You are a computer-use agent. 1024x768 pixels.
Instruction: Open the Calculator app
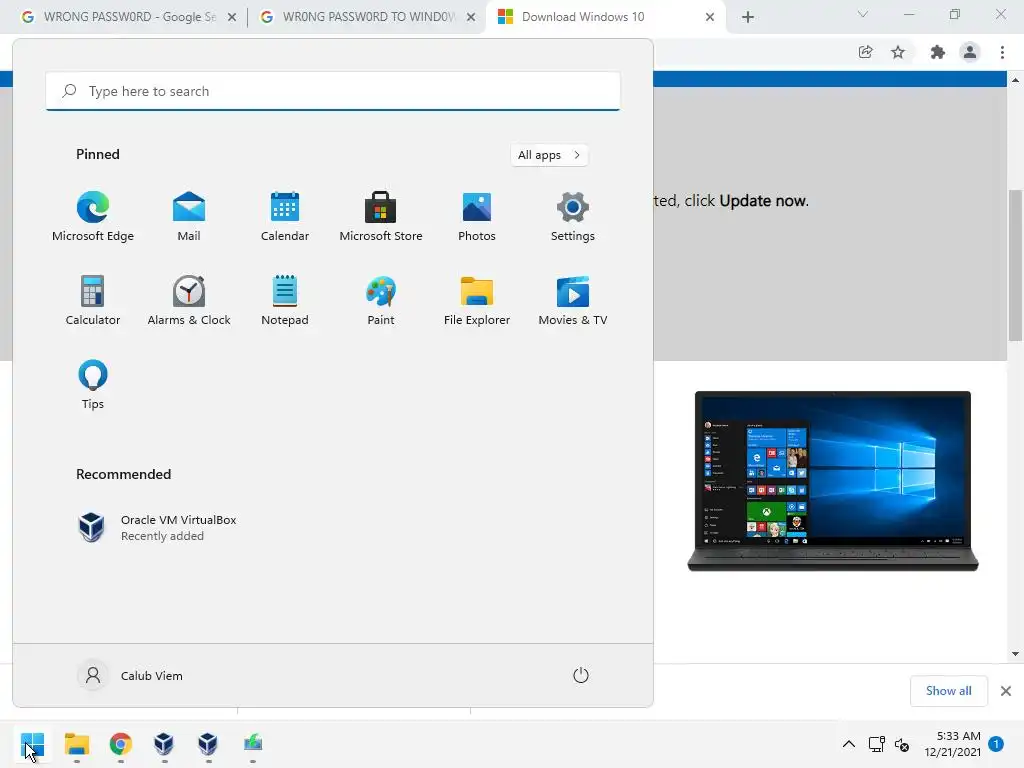[93, 300]
